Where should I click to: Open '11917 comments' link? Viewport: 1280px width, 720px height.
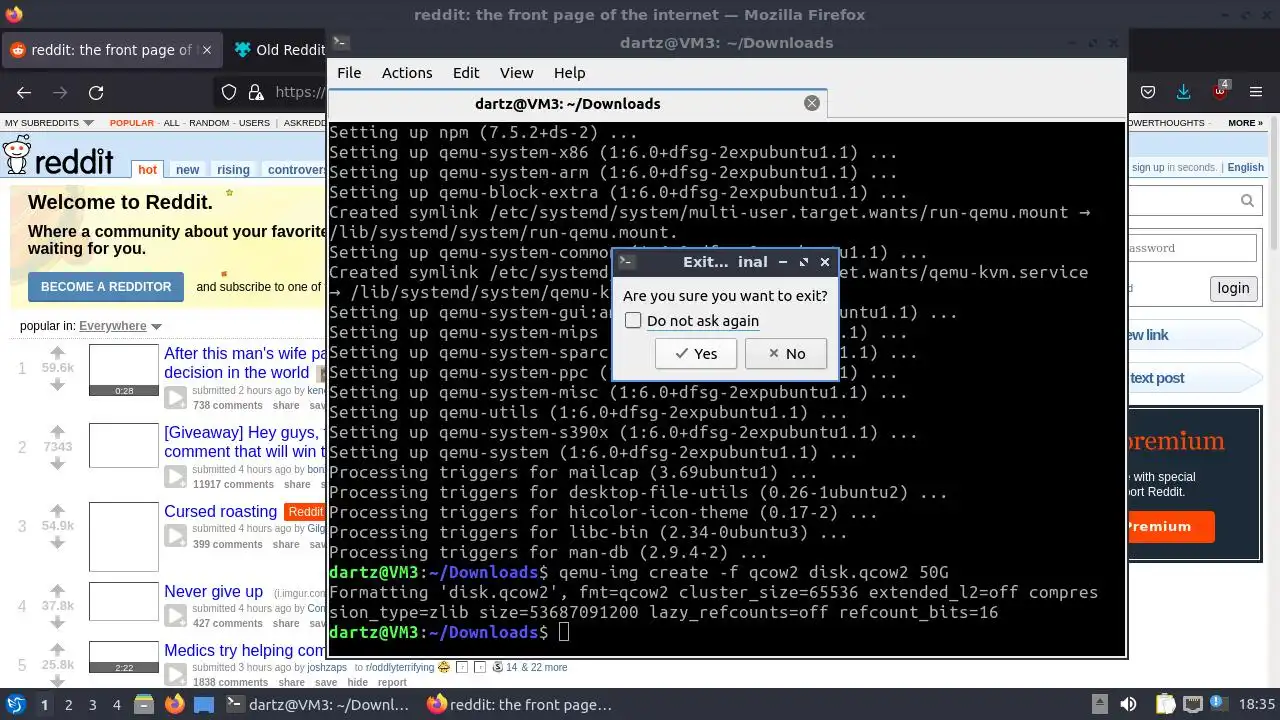click(233, 484)
